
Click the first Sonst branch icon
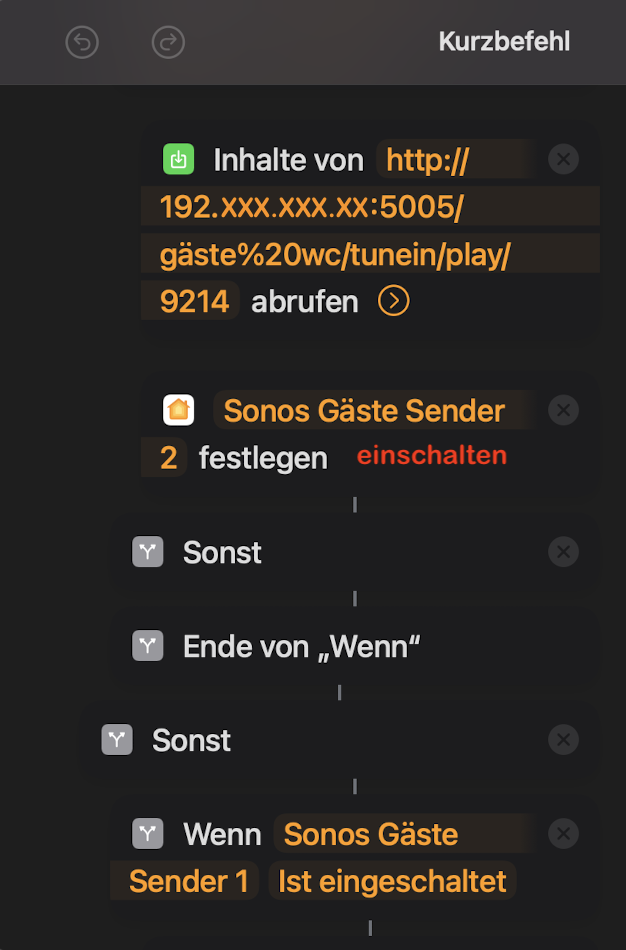(x=148, y=552)
